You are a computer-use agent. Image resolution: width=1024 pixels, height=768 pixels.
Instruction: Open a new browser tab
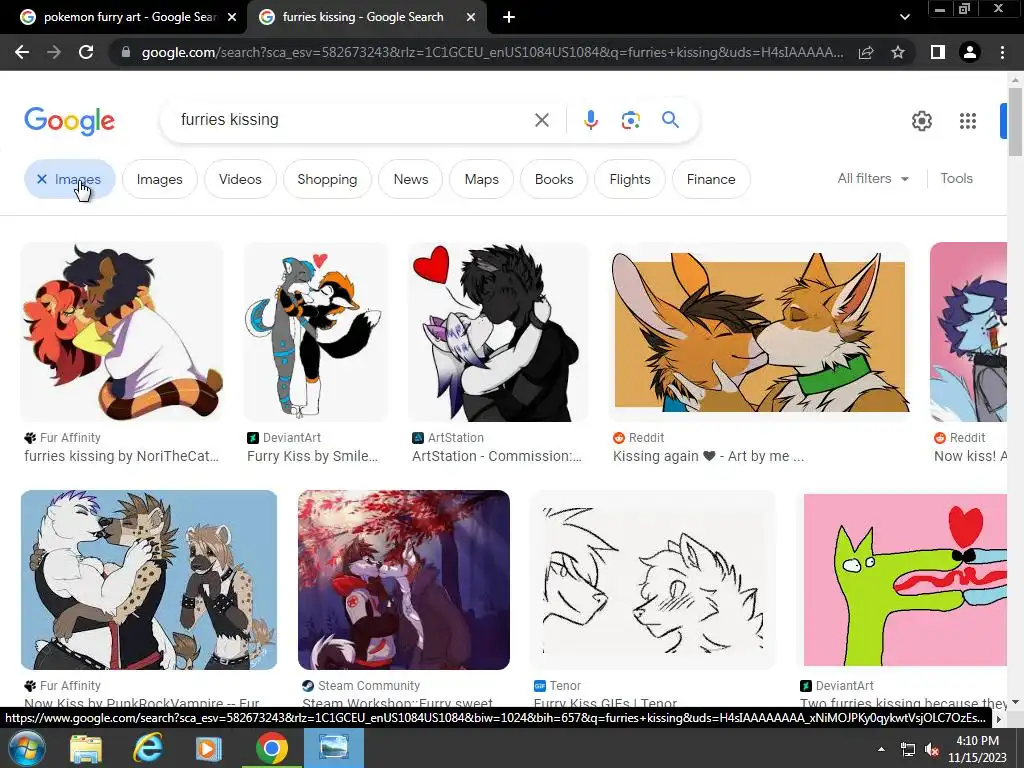pyautogui.click(x=509, y=17)
